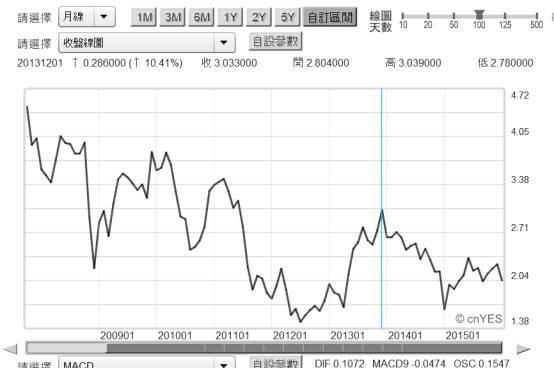
Task: Click the 201301 x-axis label
Action: pos(347,336)
